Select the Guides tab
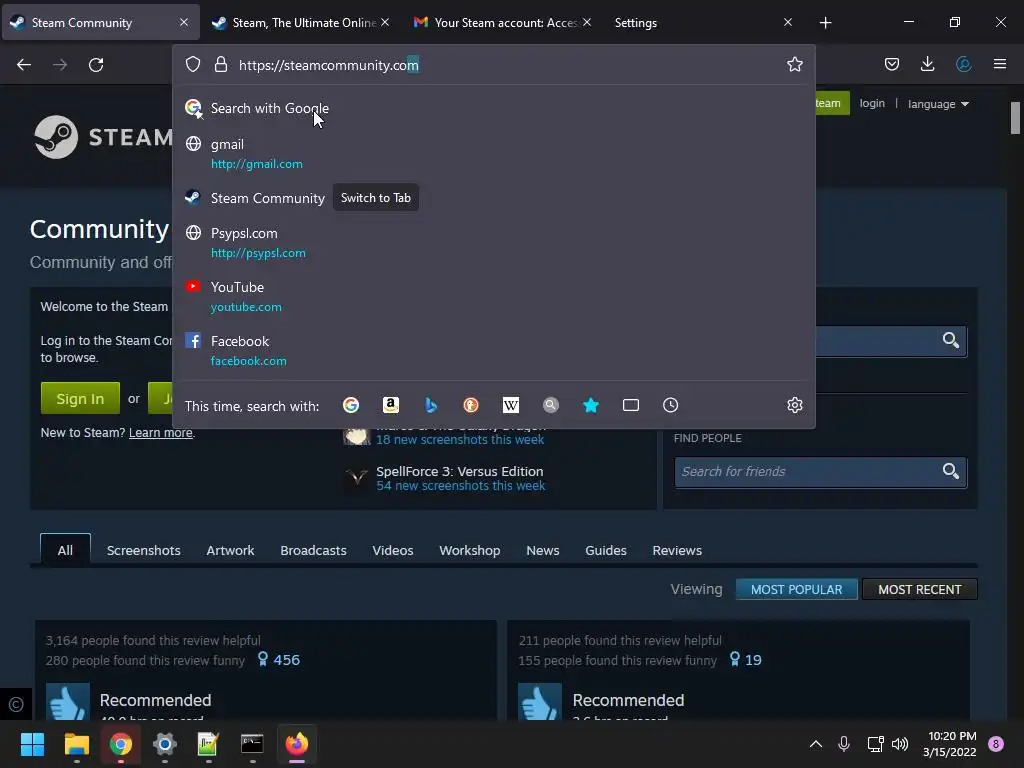The image size is (1024, 768). click(605, 551)
